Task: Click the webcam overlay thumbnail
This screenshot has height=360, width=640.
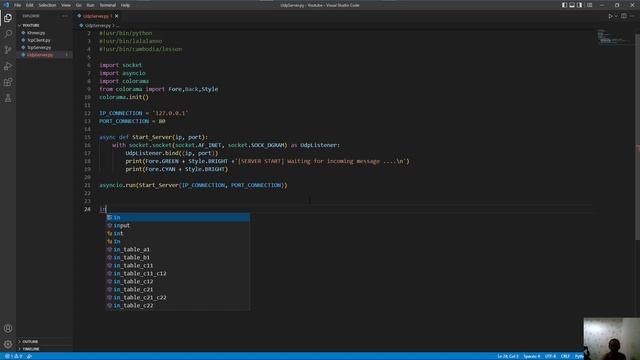Action: pos(611,338)
